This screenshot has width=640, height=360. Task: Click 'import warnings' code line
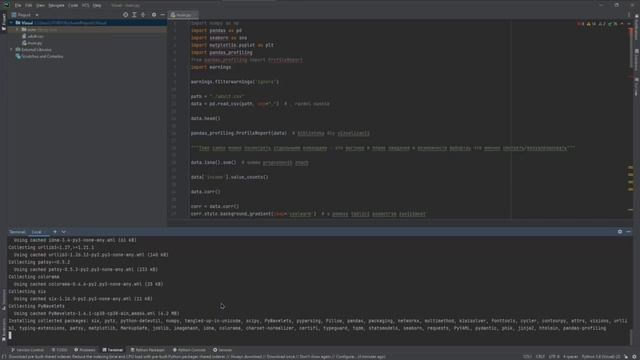(x=211, y=67)
